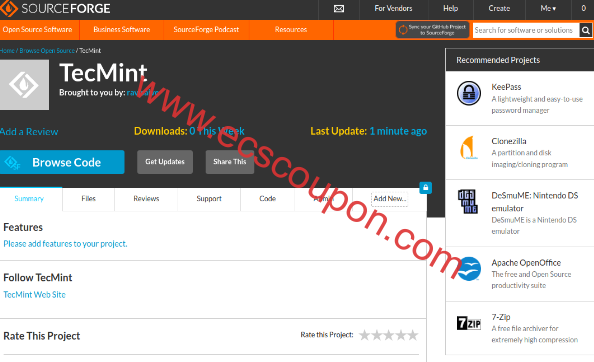Click the KeePass padlock icon

pos(469,93)
